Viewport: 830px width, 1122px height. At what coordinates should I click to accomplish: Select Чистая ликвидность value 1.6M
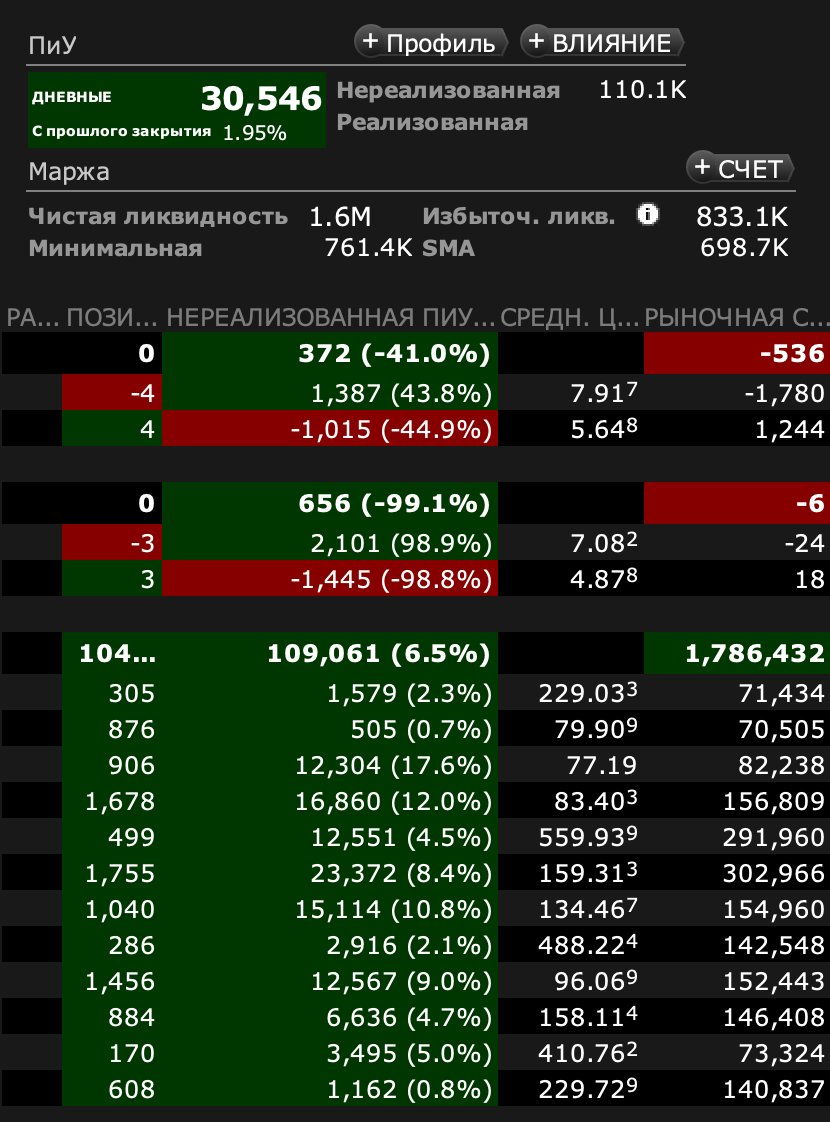(x=340, y=217)
